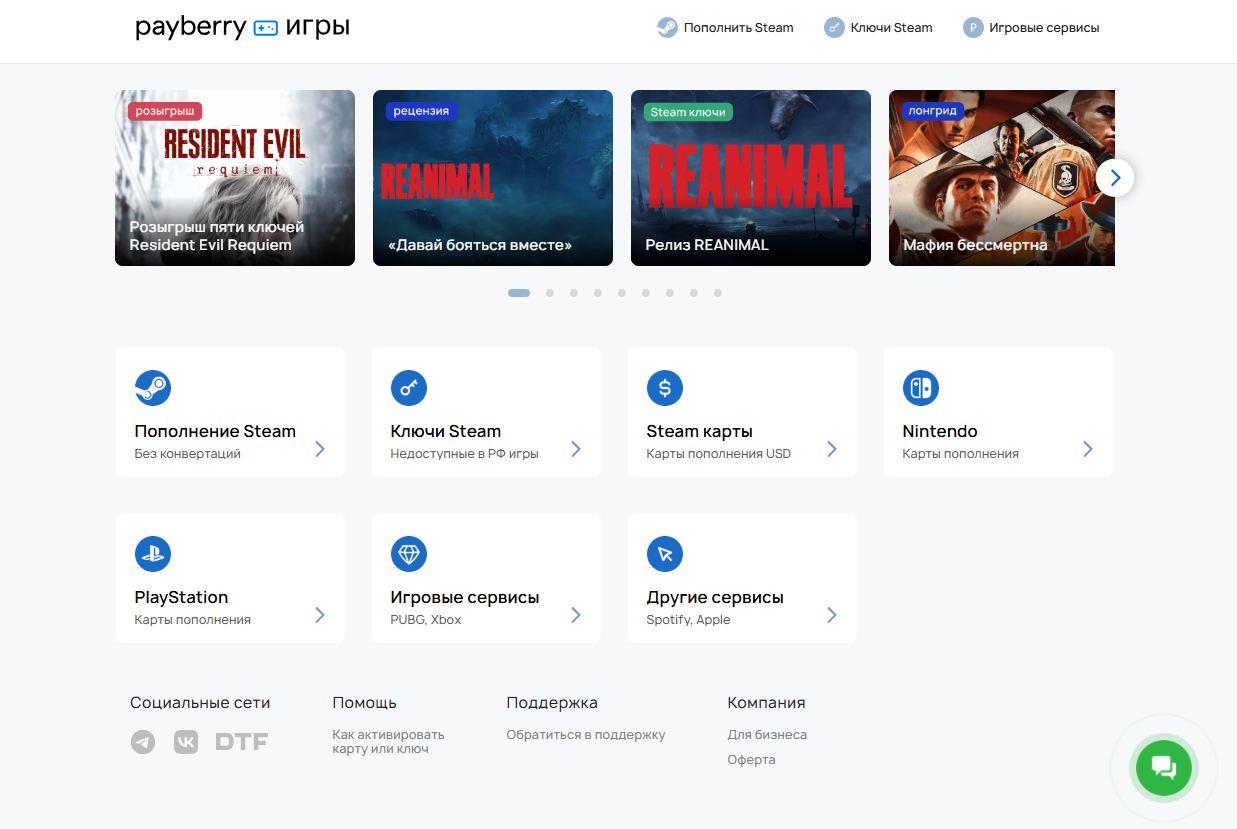Select the last carousel dot
Screen dimensions: 1237x829
pos(718,293)
